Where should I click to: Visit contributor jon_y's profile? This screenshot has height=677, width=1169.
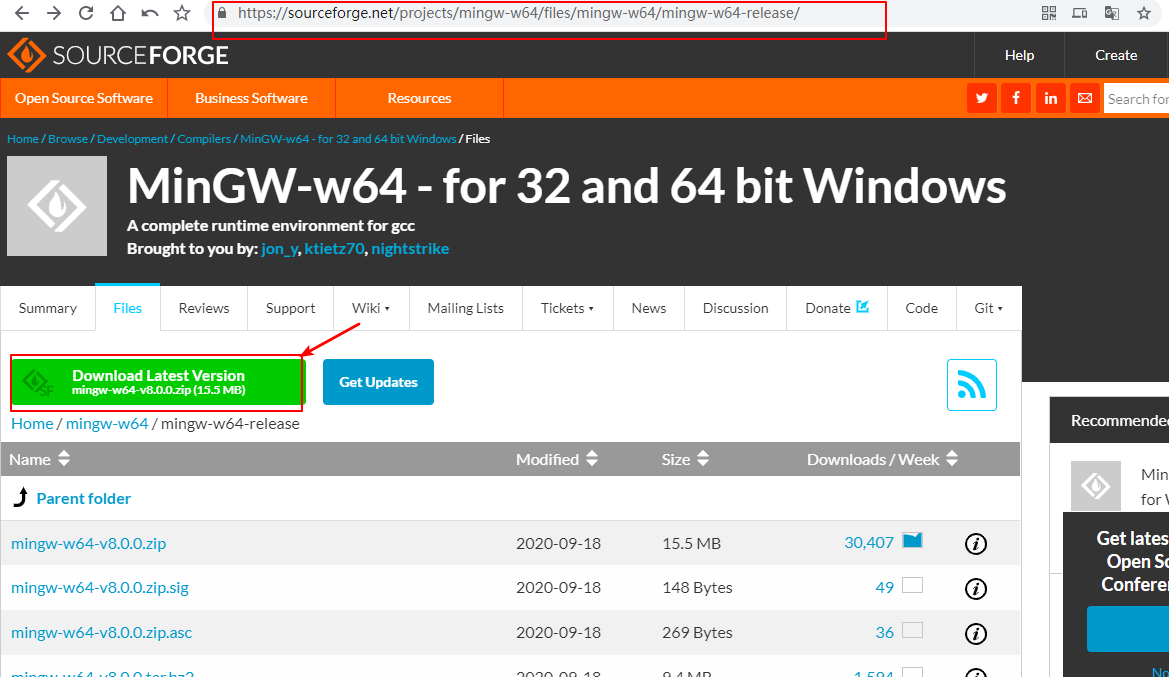pyautogui.click(x=280, y=249)
